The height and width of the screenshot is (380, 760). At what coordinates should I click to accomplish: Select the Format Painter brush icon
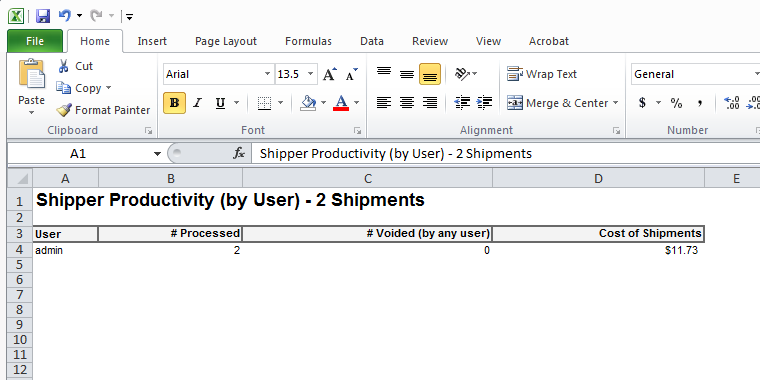point(64,110)
